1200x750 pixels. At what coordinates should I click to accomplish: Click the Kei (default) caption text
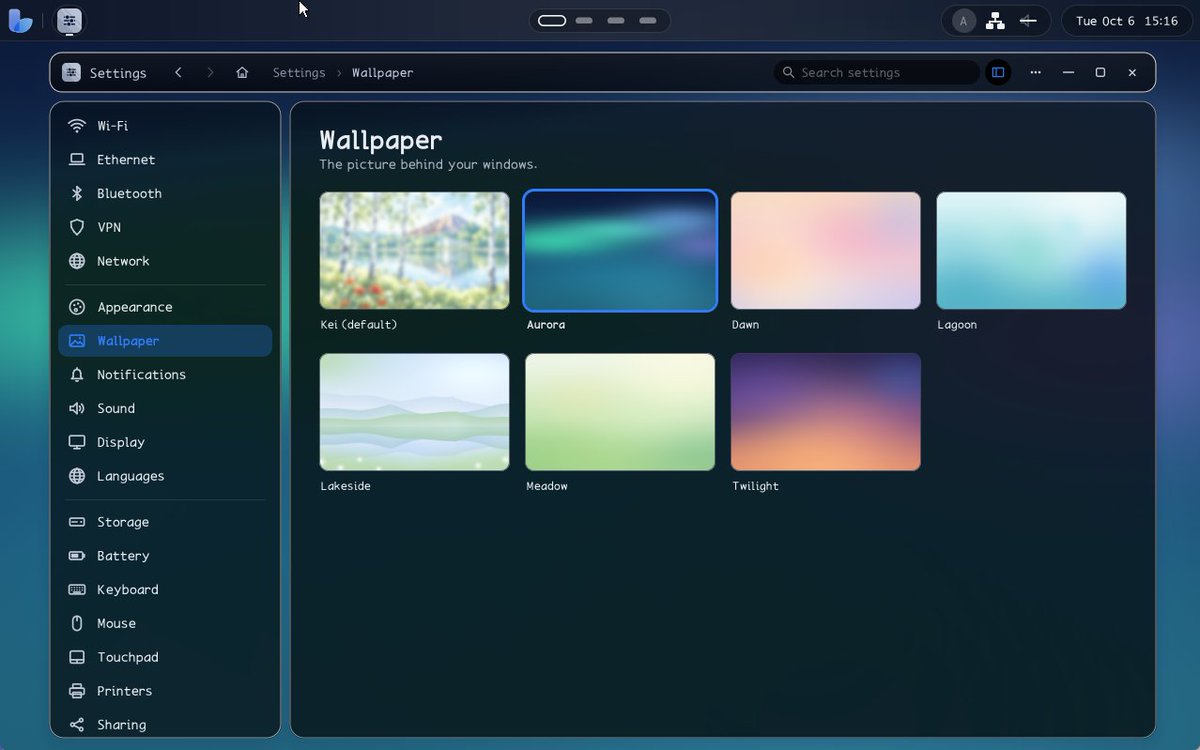coord(359,325)
